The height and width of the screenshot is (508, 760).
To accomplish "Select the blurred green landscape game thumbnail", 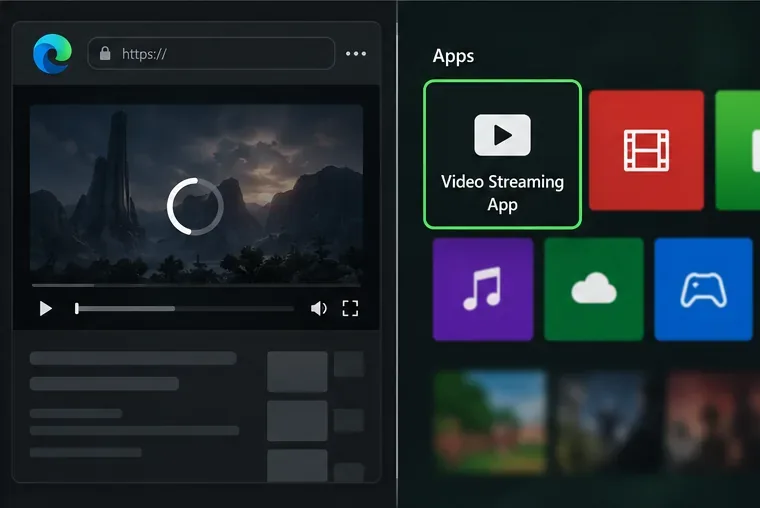I will 490,421.
